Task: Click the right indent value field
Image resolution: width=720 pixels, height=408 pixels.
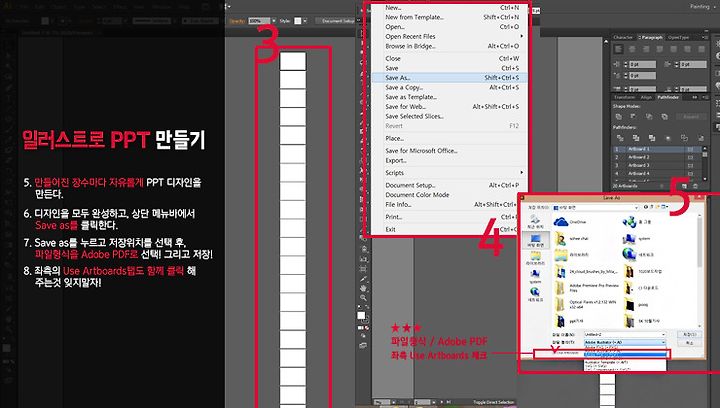Action: pyautogui.click(x=693, y=64)
